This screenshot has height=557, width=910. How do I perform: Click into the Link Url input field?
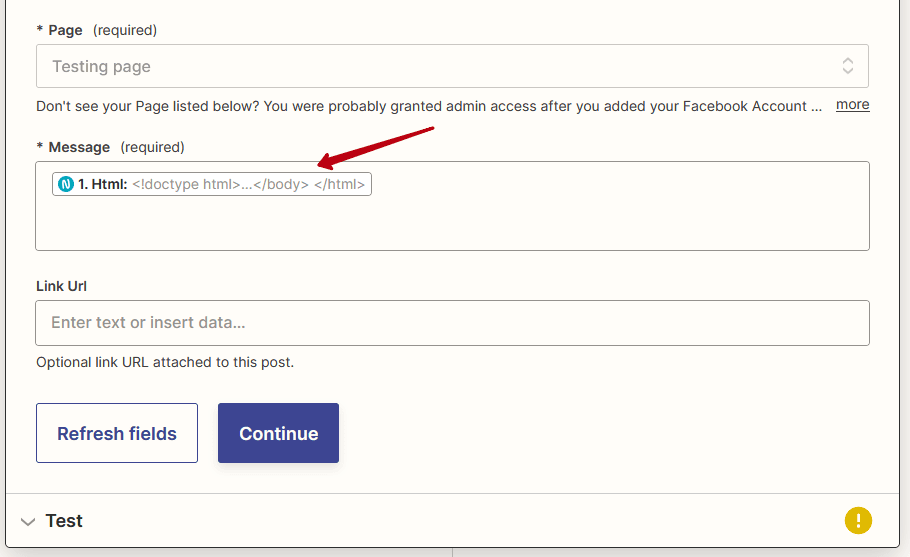pos(452,323)
